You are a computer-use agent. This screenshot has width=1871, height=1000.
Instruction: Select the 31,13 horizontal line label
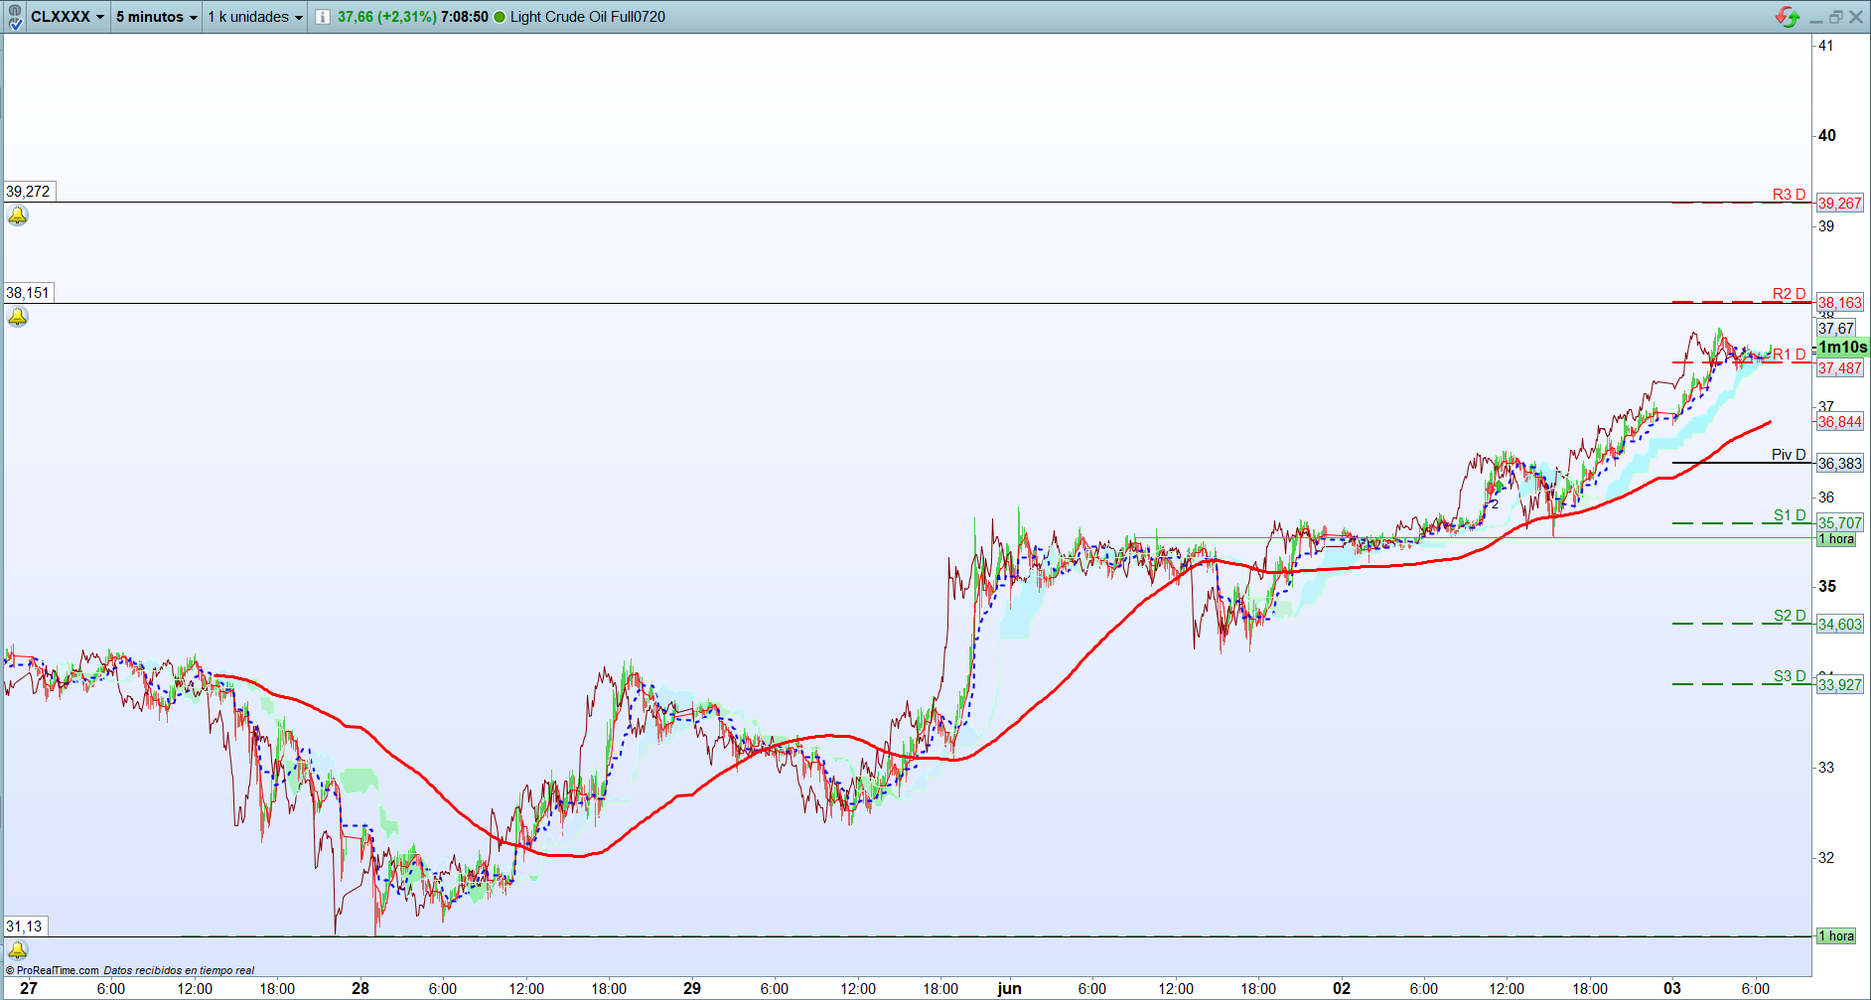pos(24,926)
